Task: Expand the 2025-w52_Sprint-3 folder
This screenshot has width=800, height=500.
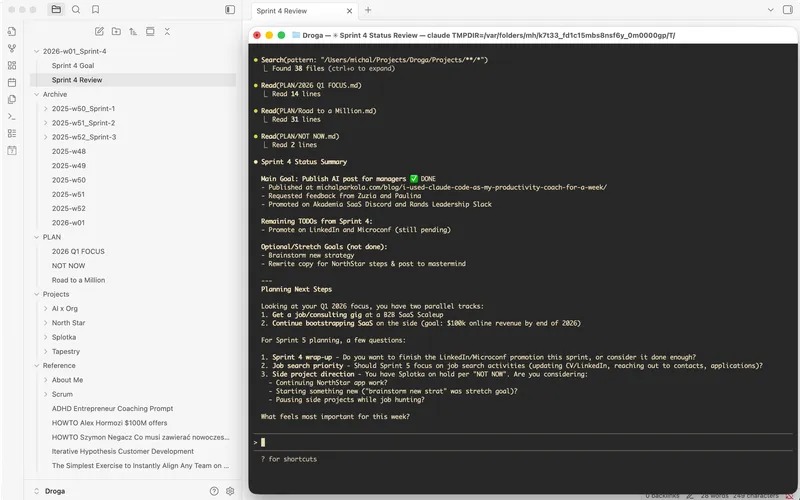Action: coord(45,137)
